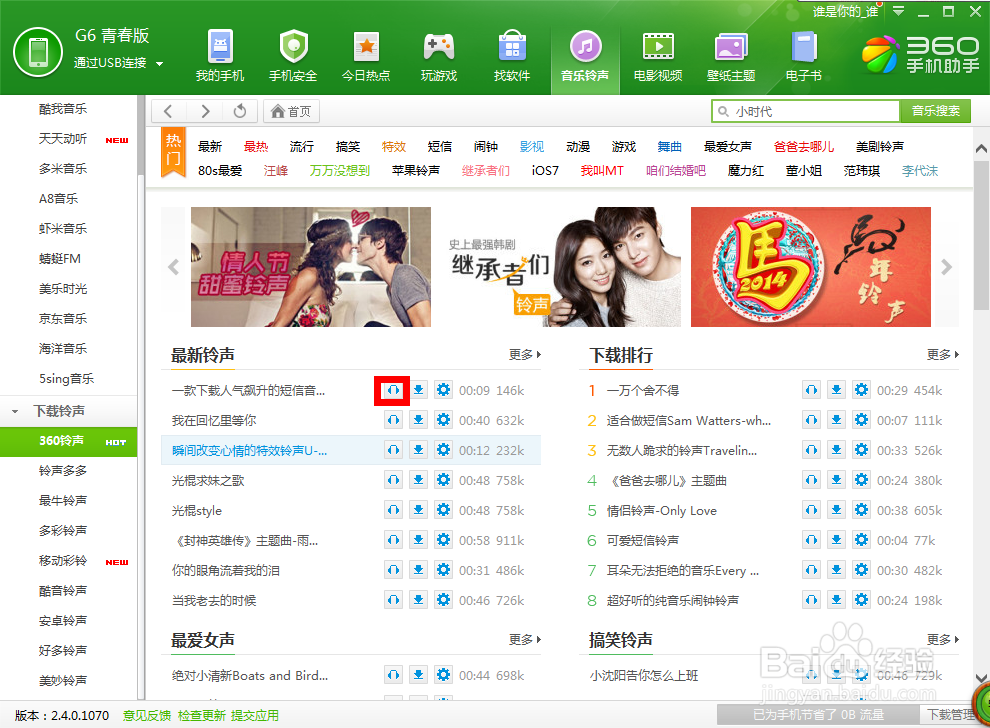Preview 超好听的纯音乐闹钟铃声 with headphone icon

click(x=811, y=600)
